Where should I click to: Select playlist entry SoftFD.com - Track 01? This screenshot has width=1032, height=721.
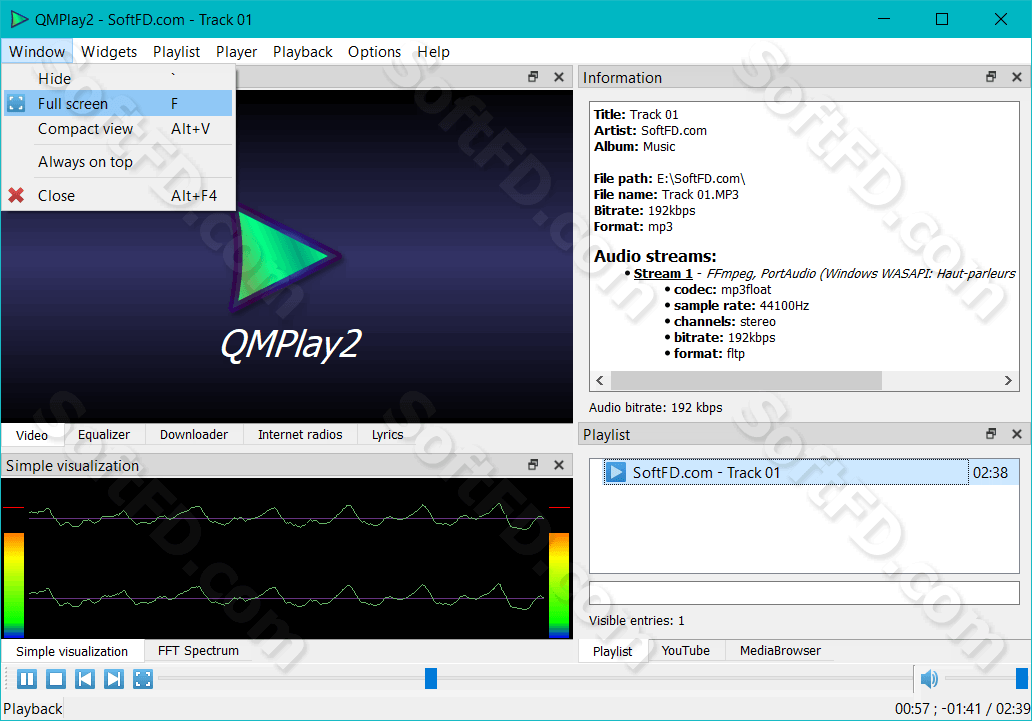pos(811,473)
